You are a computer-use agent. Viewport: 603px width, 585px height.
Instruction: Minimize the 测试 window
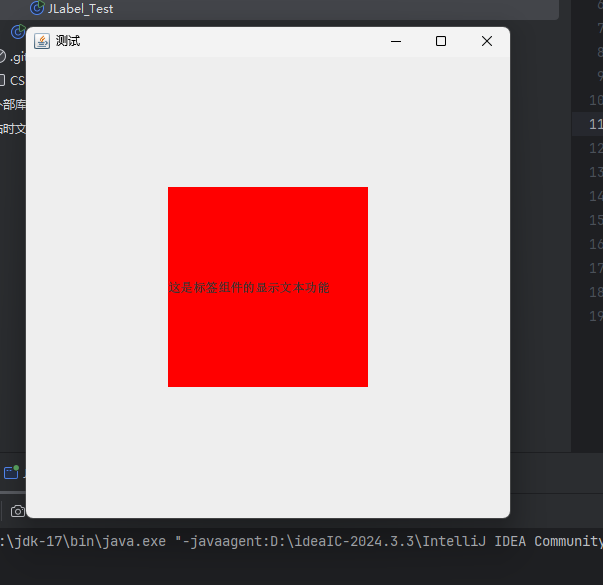(396, 41)
